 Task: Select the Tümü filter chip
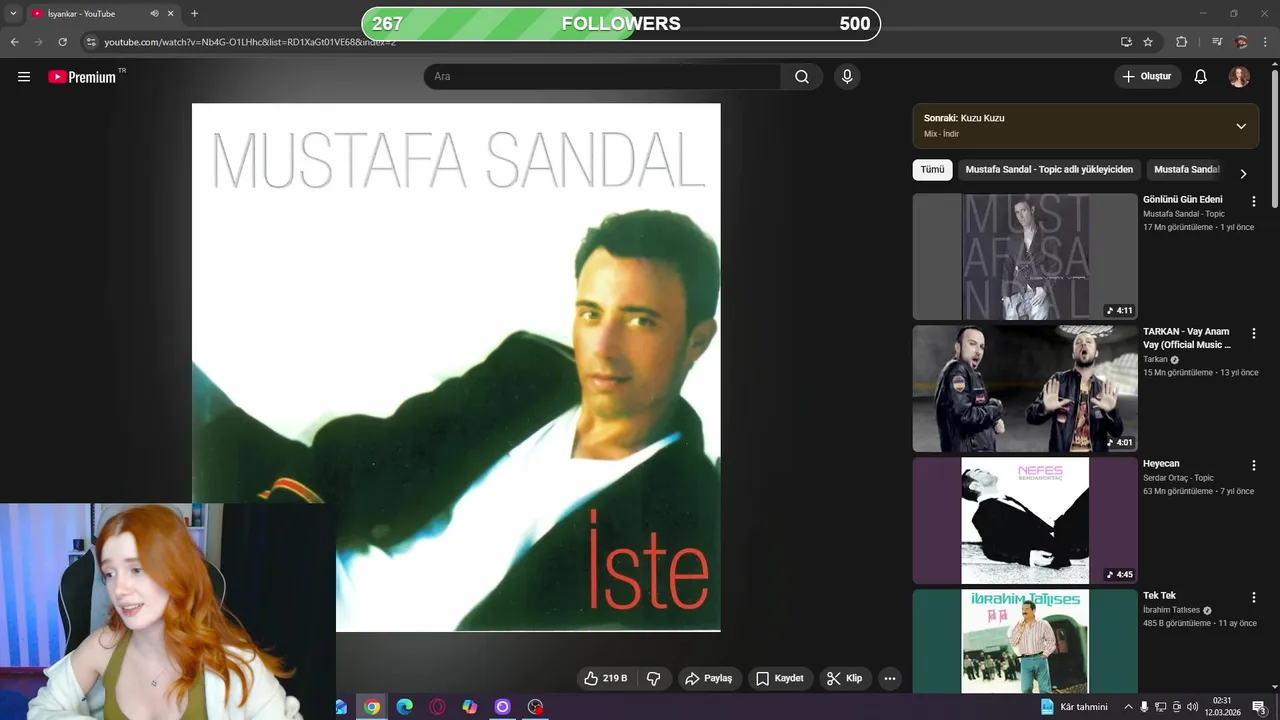click(x=932, y=170)
